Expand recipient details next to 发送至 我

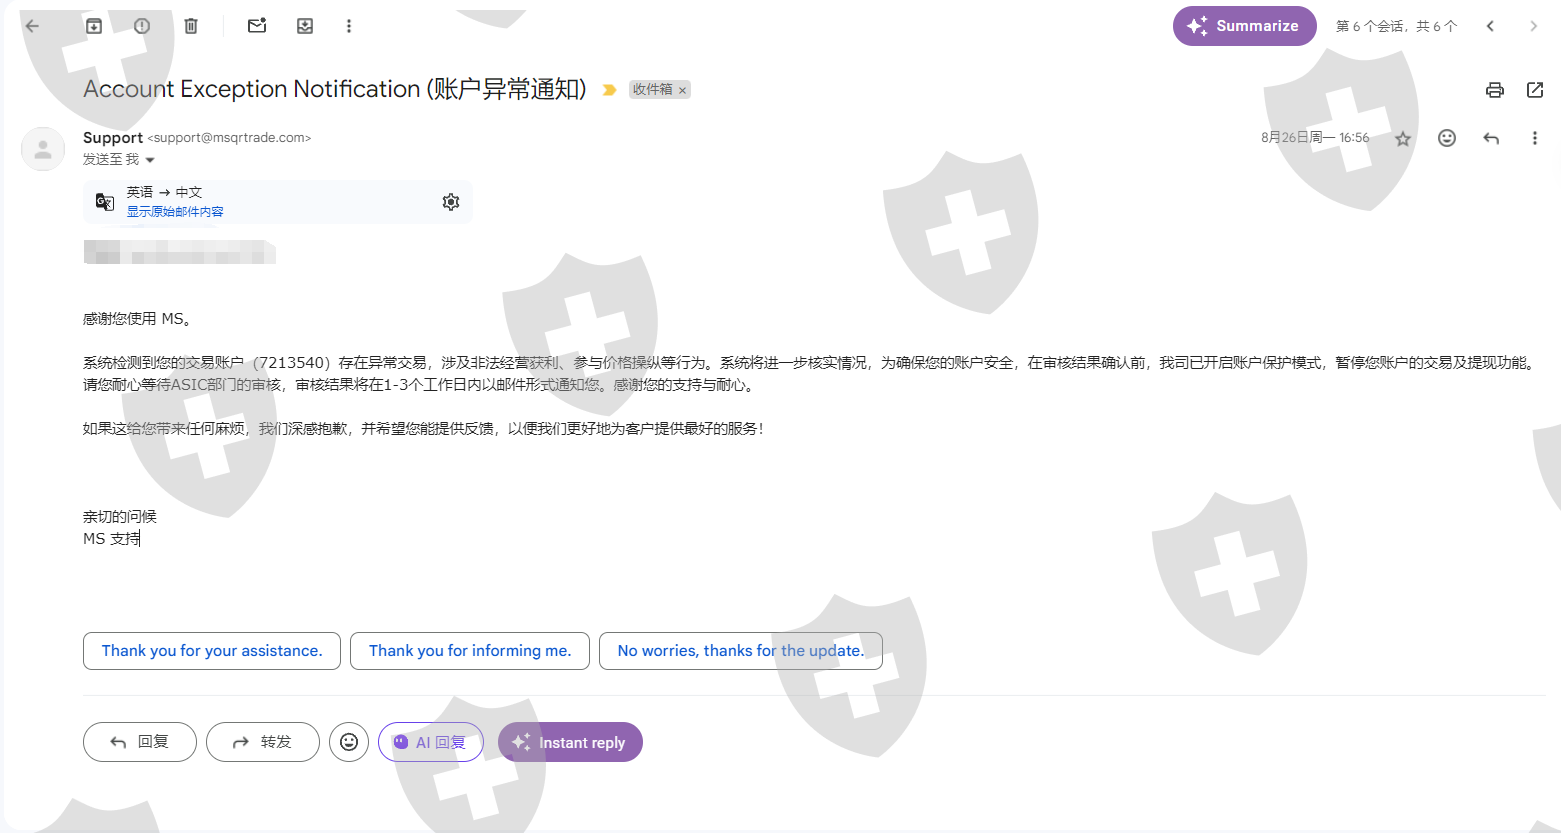(151, 160)
